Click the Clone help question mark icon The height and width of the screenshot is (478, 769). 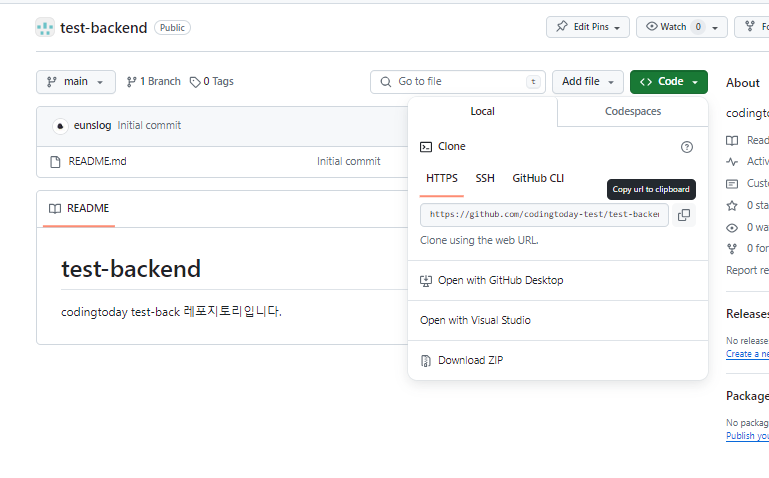pos(687,147)
